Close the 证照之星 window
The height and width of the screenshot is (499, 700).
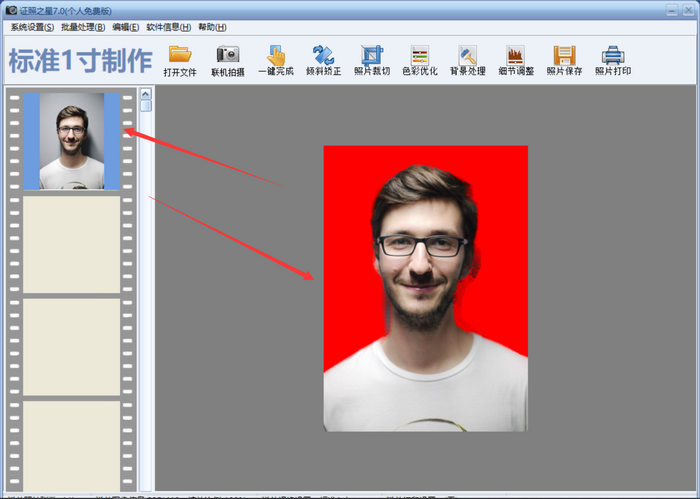[688, 10]
